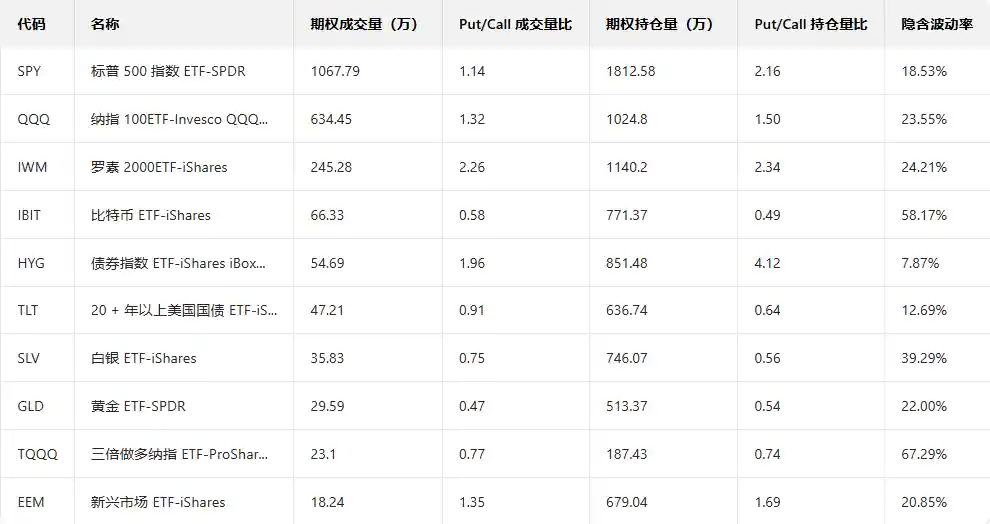Click the TQQQ ticker code

coord(38,454)
